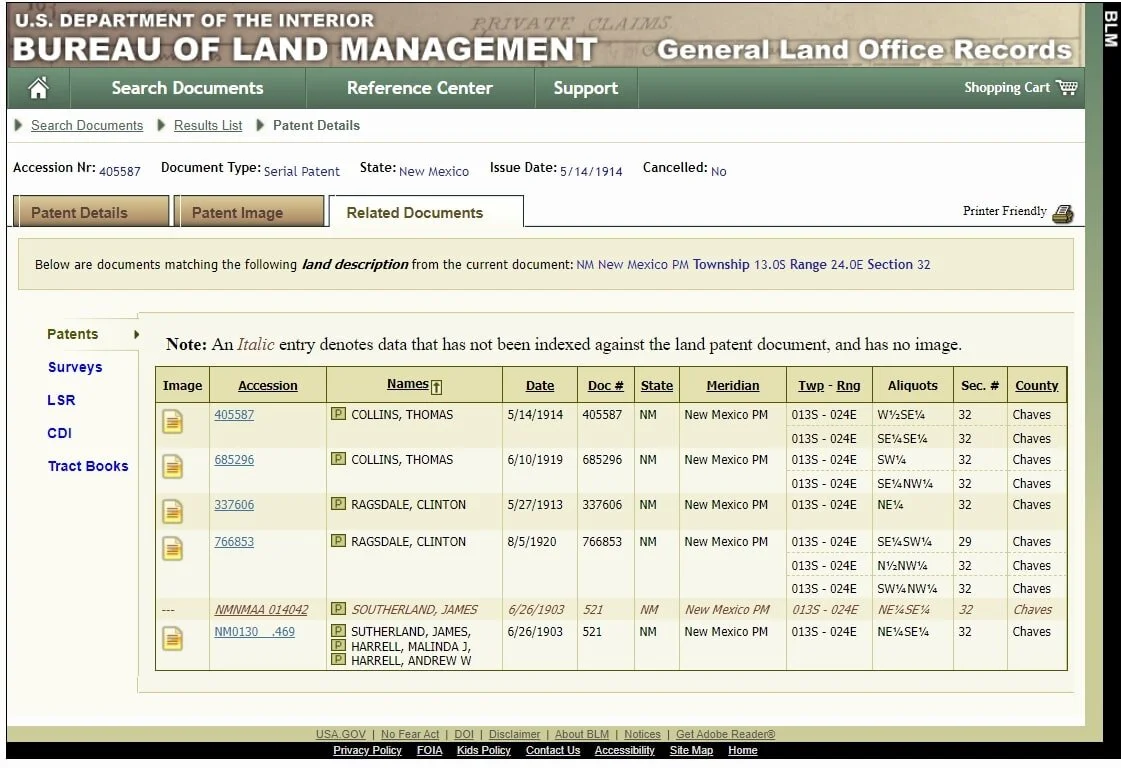
Task: Select LSR in the side menu
Action: coord(61,400)
